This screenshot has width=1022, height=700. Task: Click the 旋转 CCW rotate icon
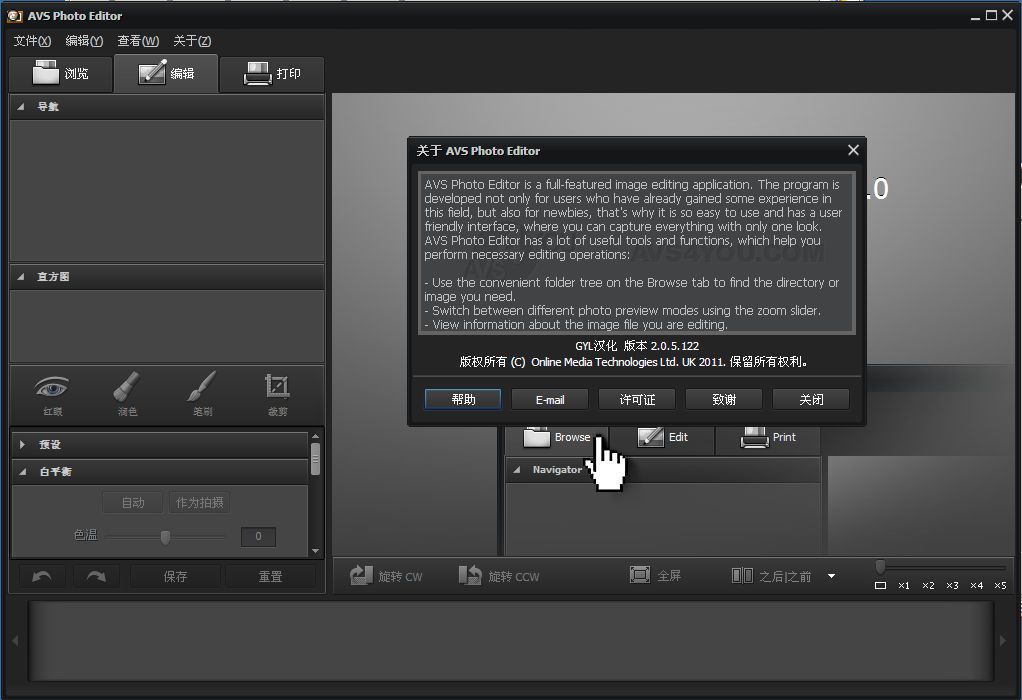[468, 575]
